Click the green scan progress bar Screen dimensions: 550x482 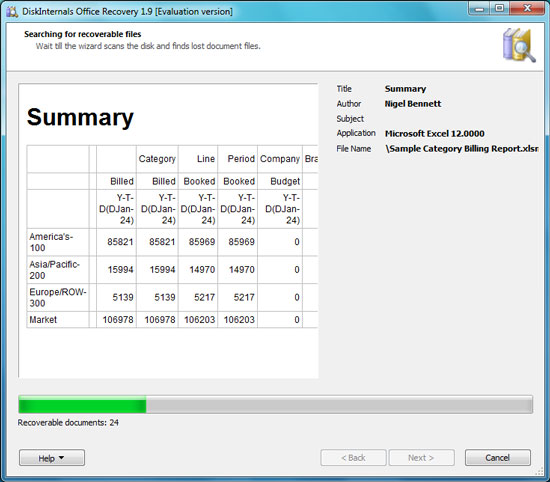275,404
